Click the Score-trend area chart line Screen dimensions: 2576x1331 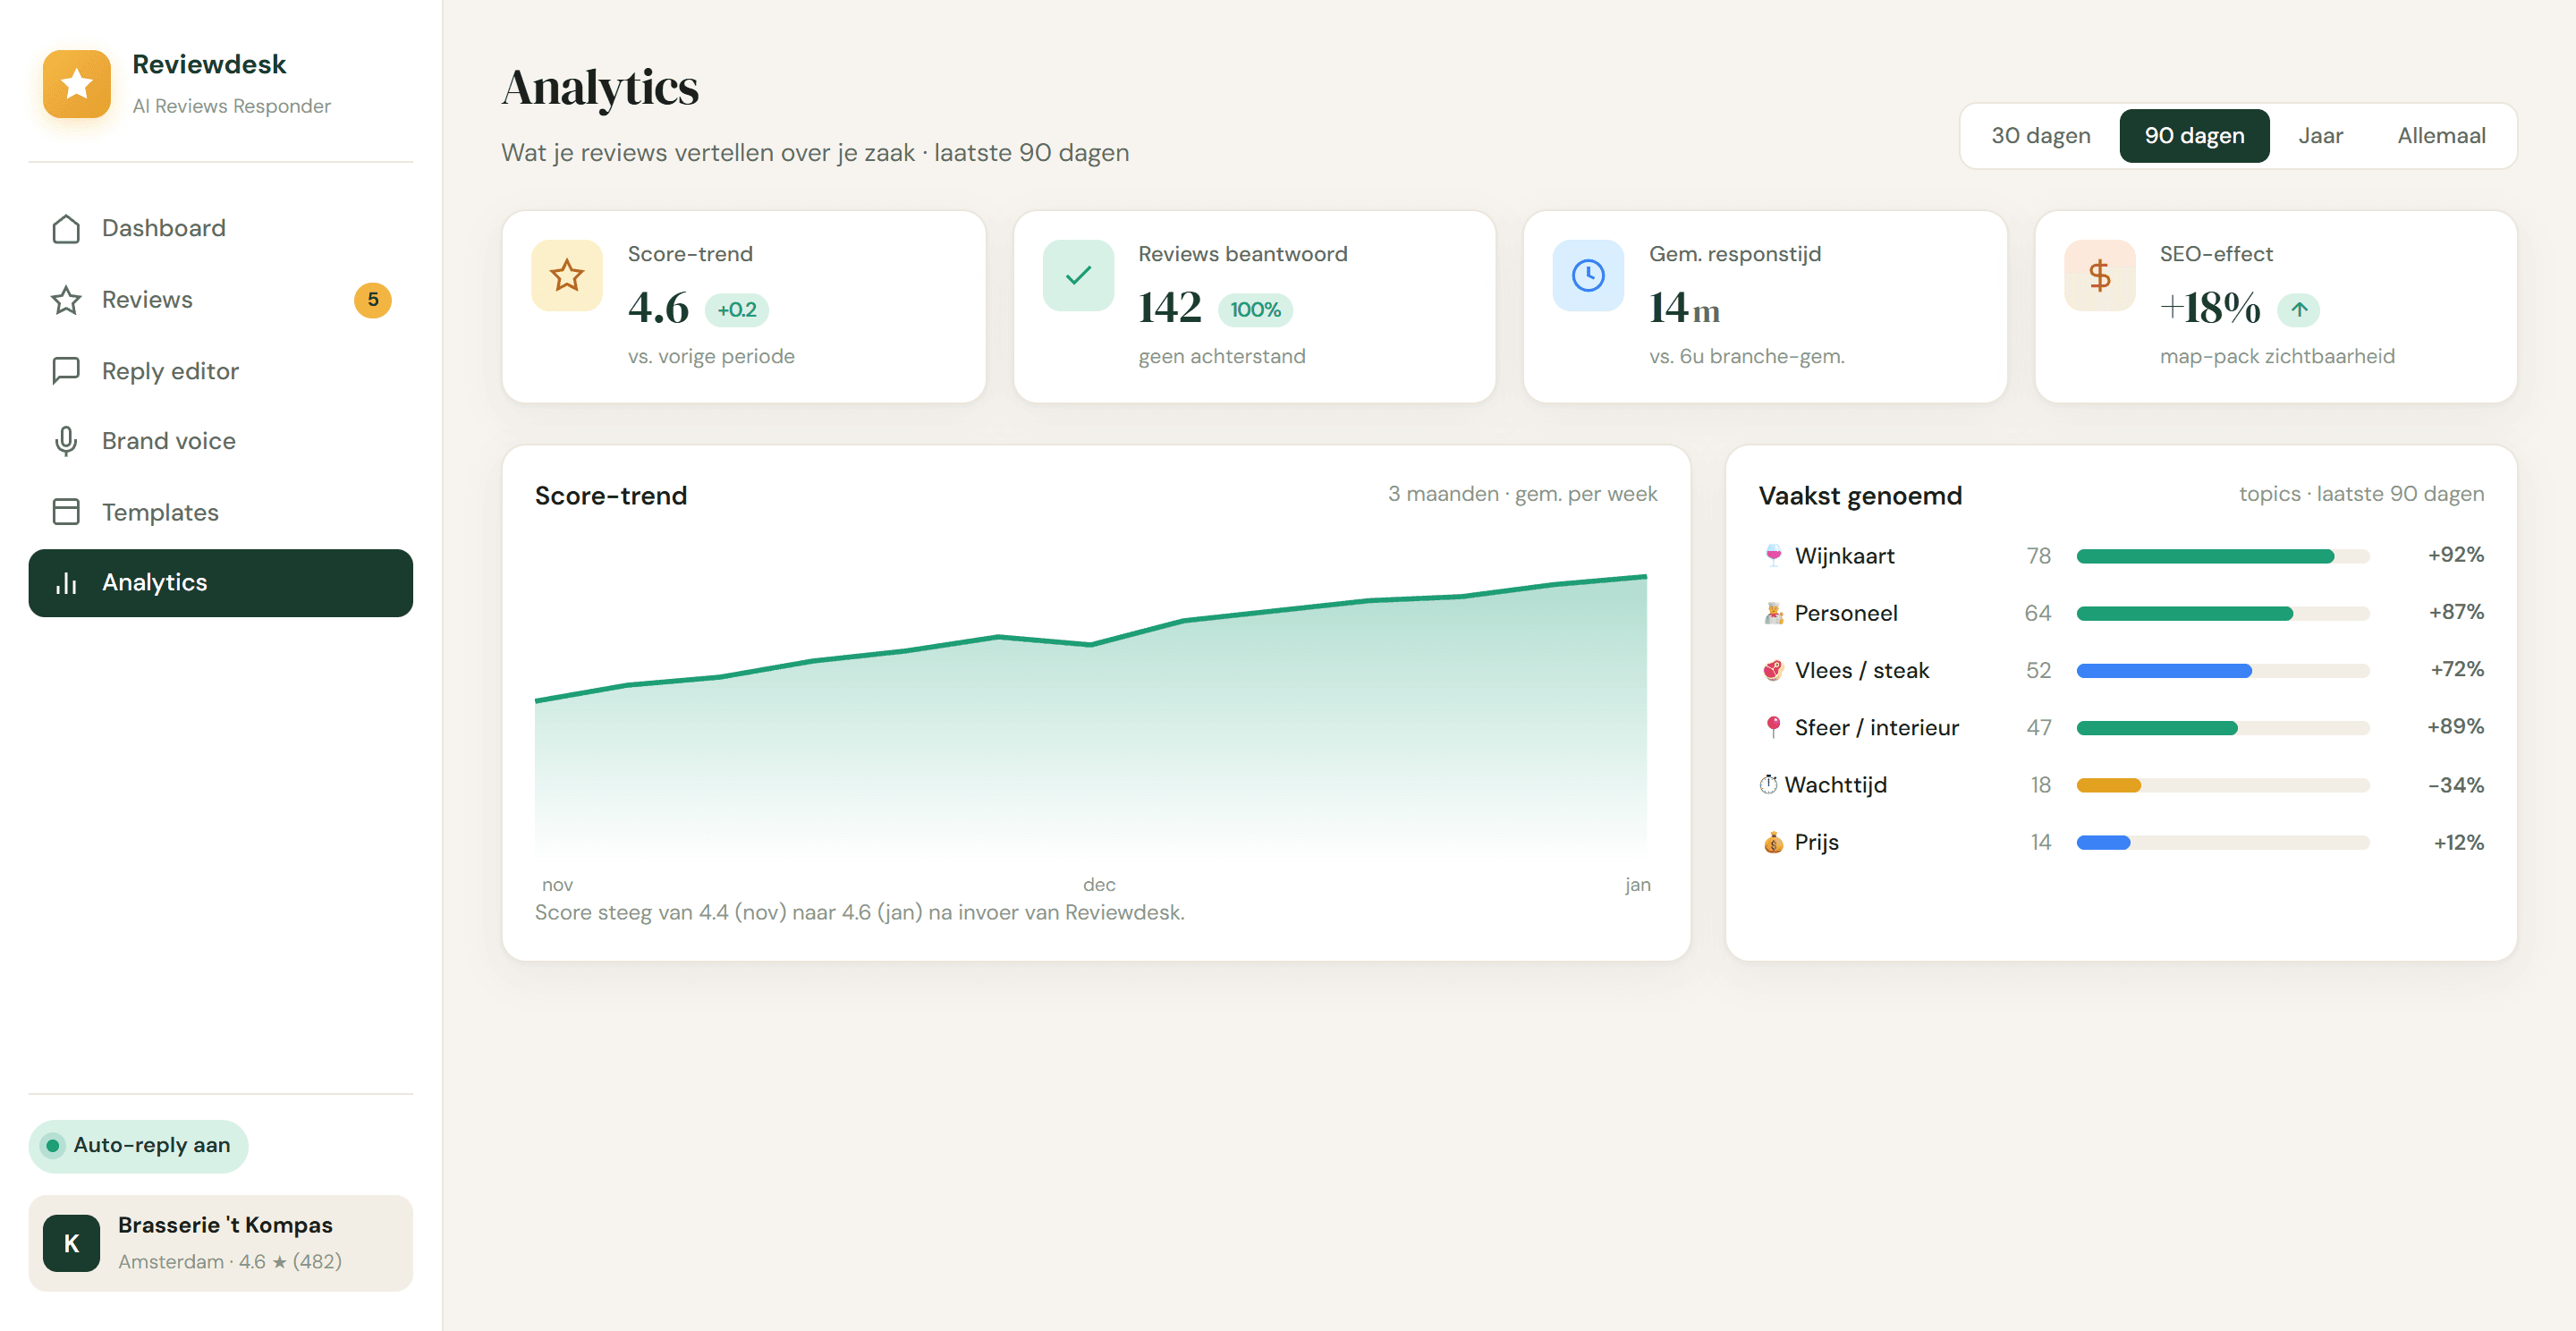tap(1091, 643)
